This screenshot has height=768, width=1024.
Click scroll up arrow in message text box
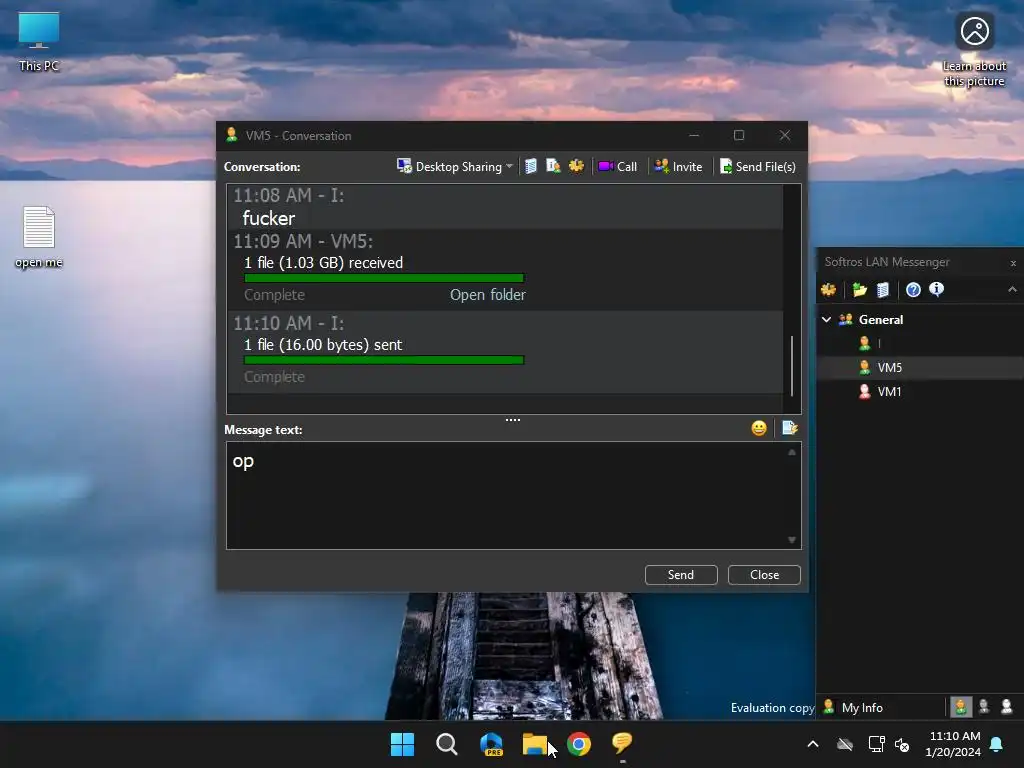point(792,452)
